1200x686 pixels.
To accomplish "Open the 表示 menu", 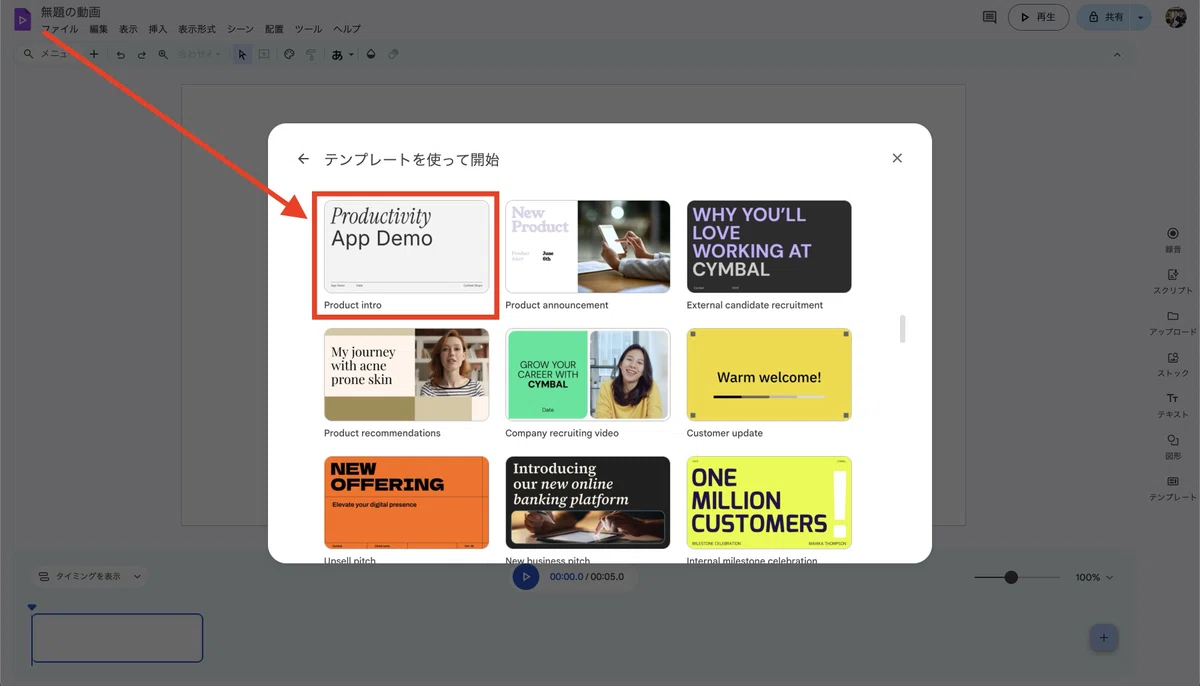I will (x=128, y=29).
